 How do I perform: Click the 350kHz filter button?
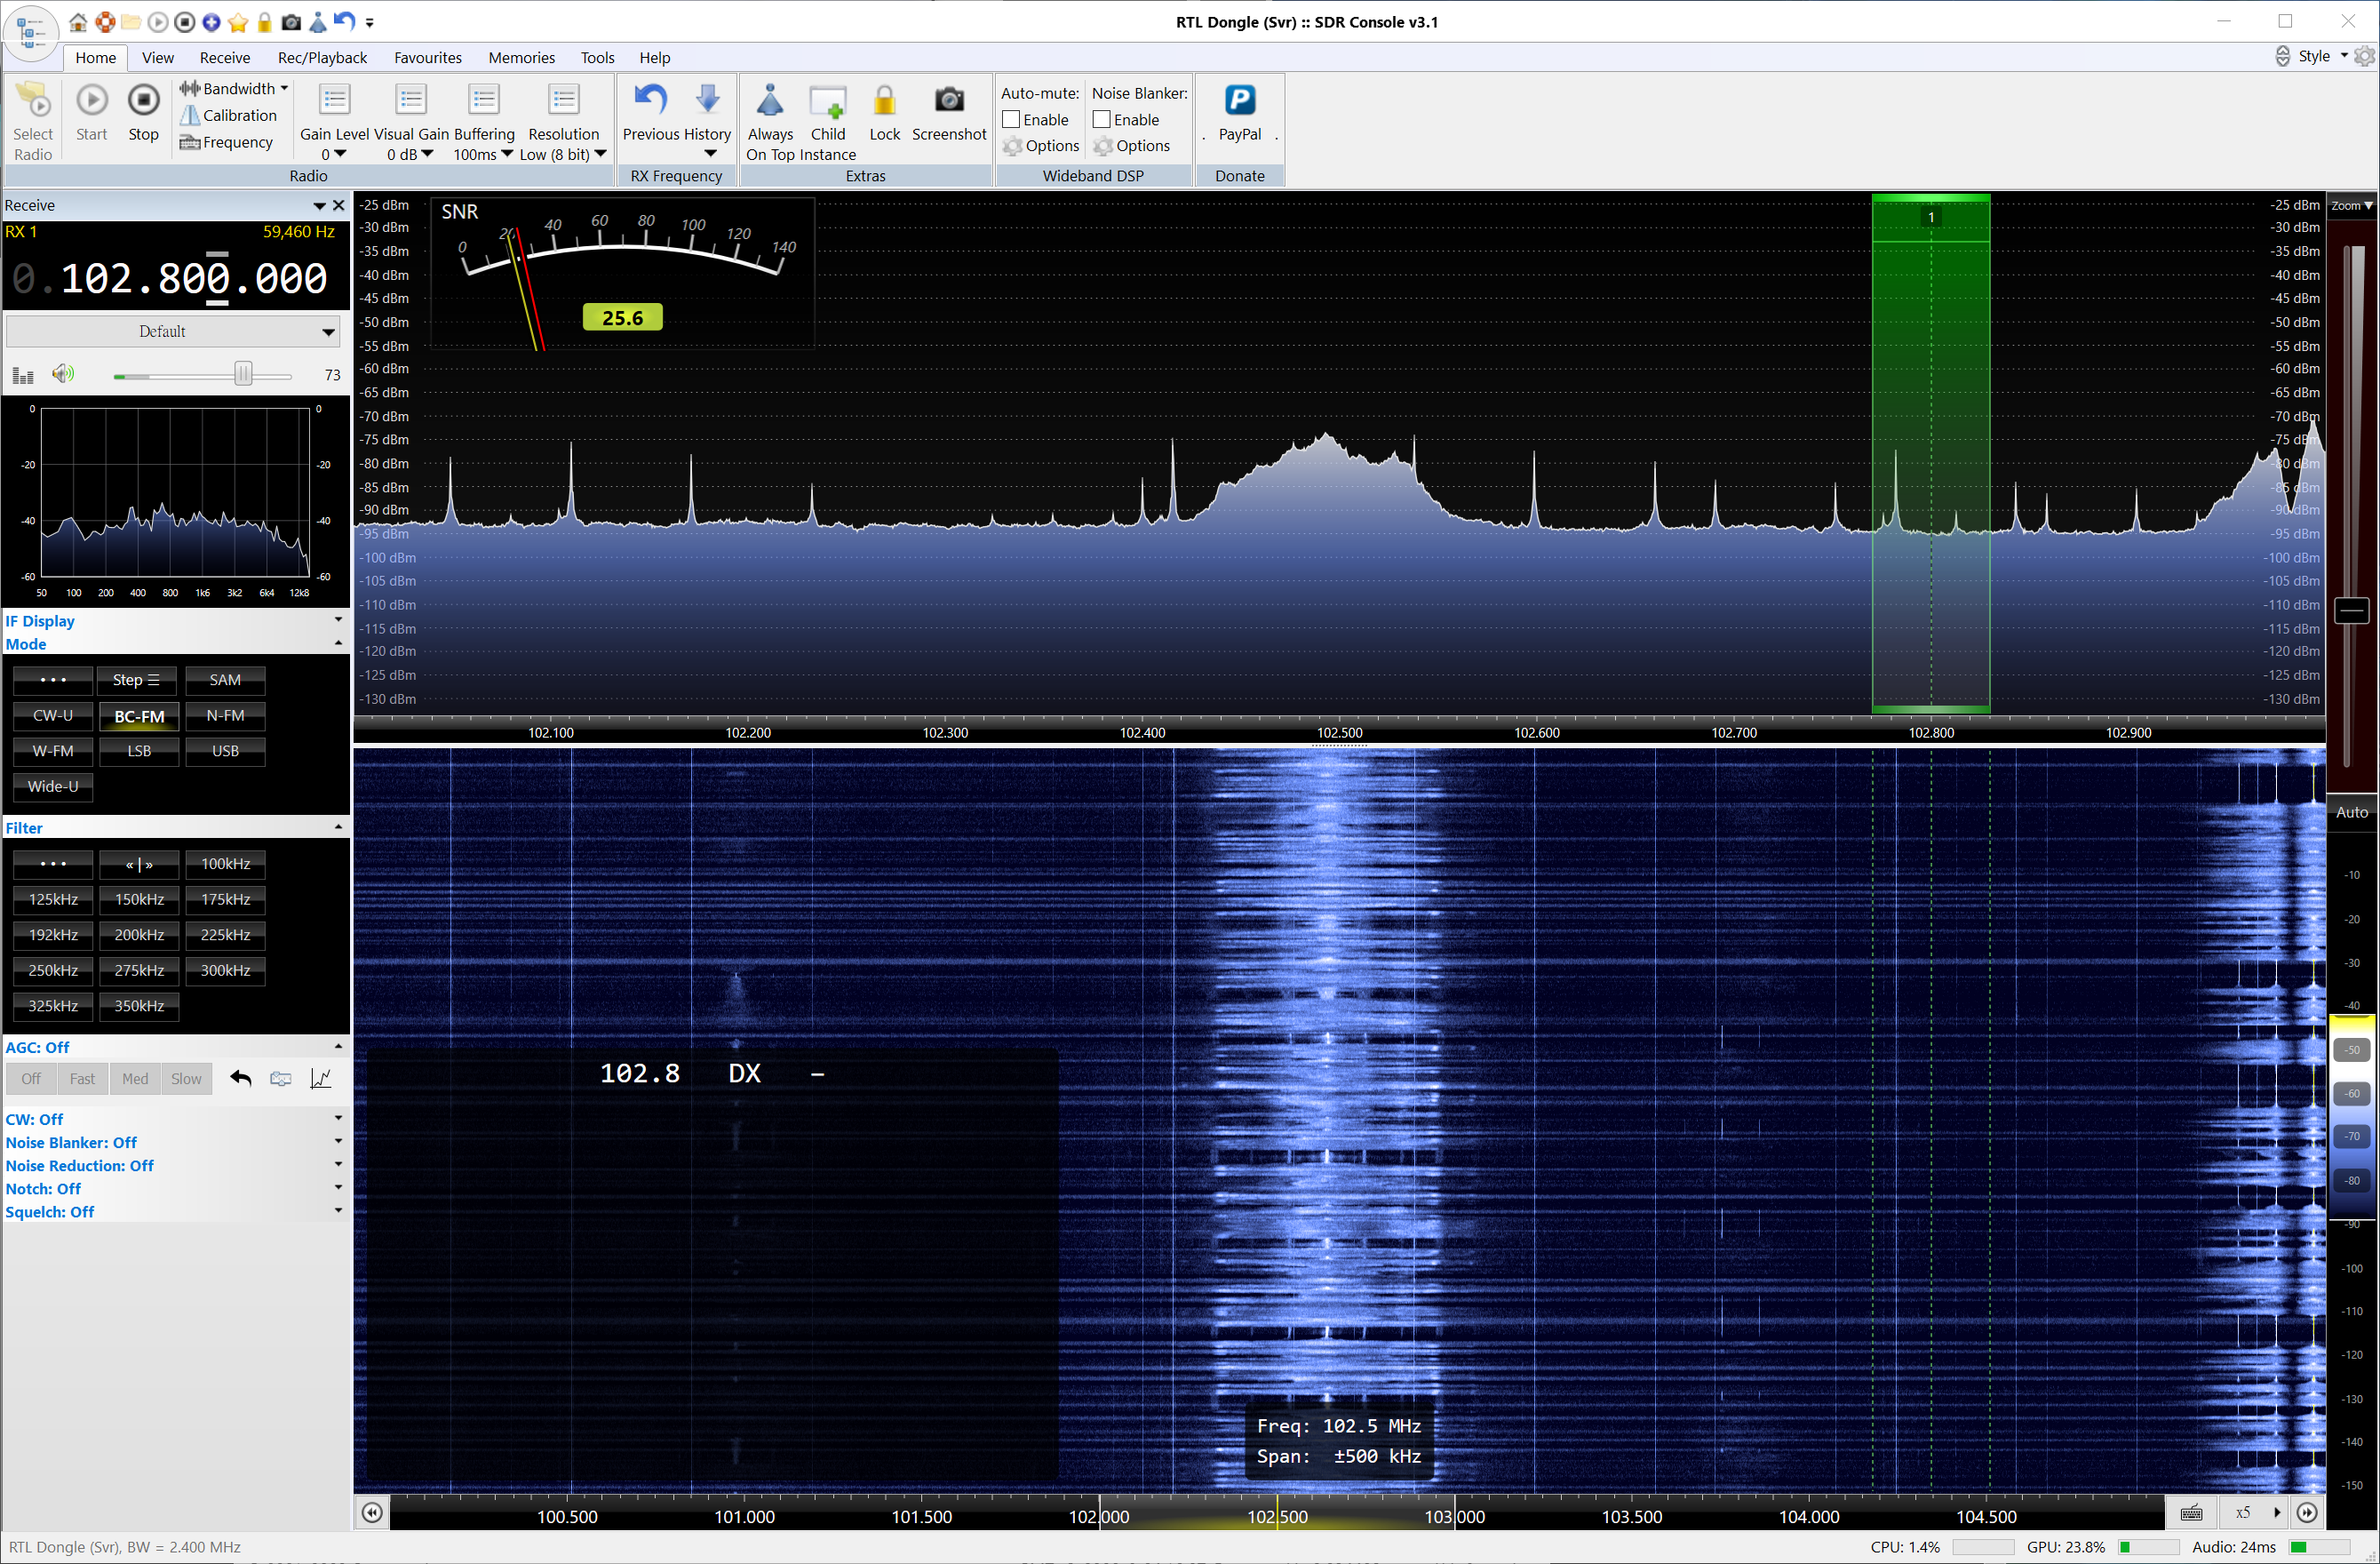[139, 1006]
